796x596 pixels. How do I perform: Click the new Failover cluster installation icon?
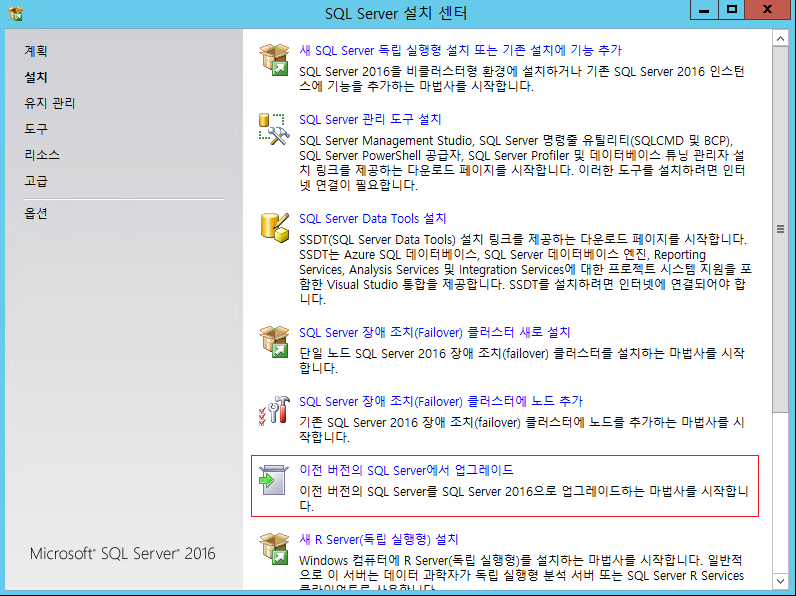274,342
